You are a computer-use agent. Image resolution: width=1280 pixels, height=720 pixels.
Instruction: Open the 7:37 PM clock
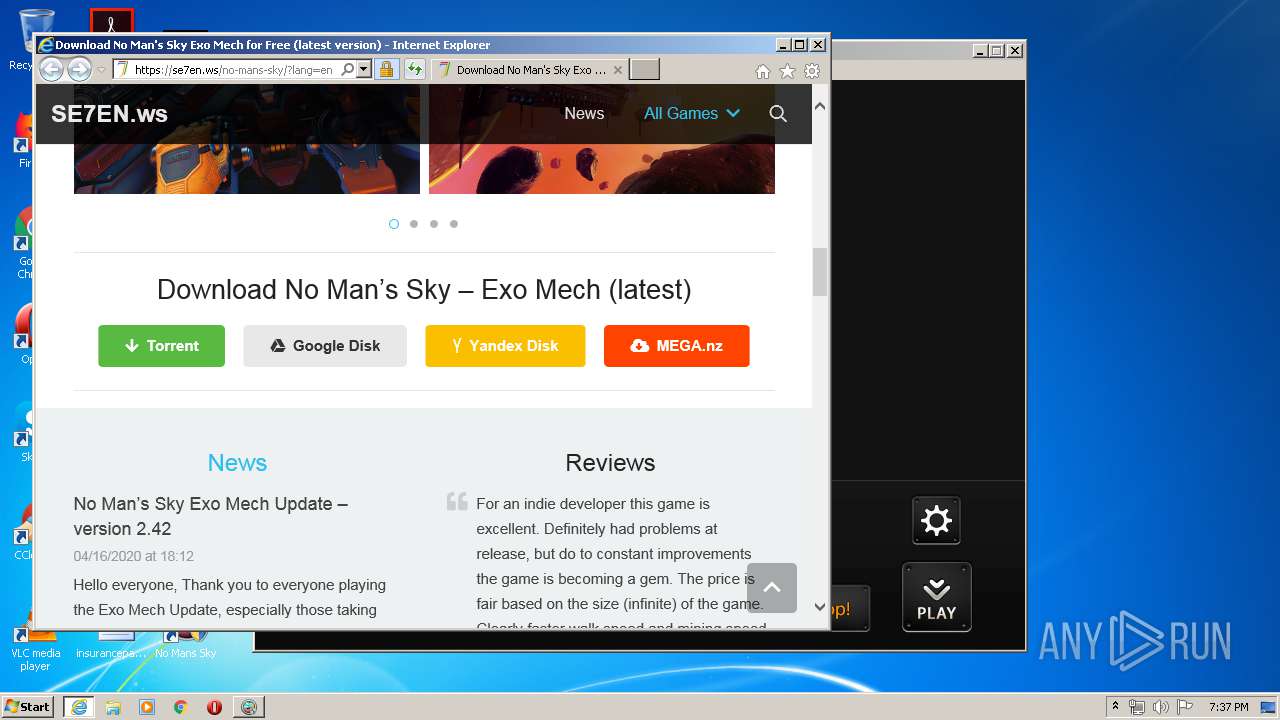(x=1228, y=707)
